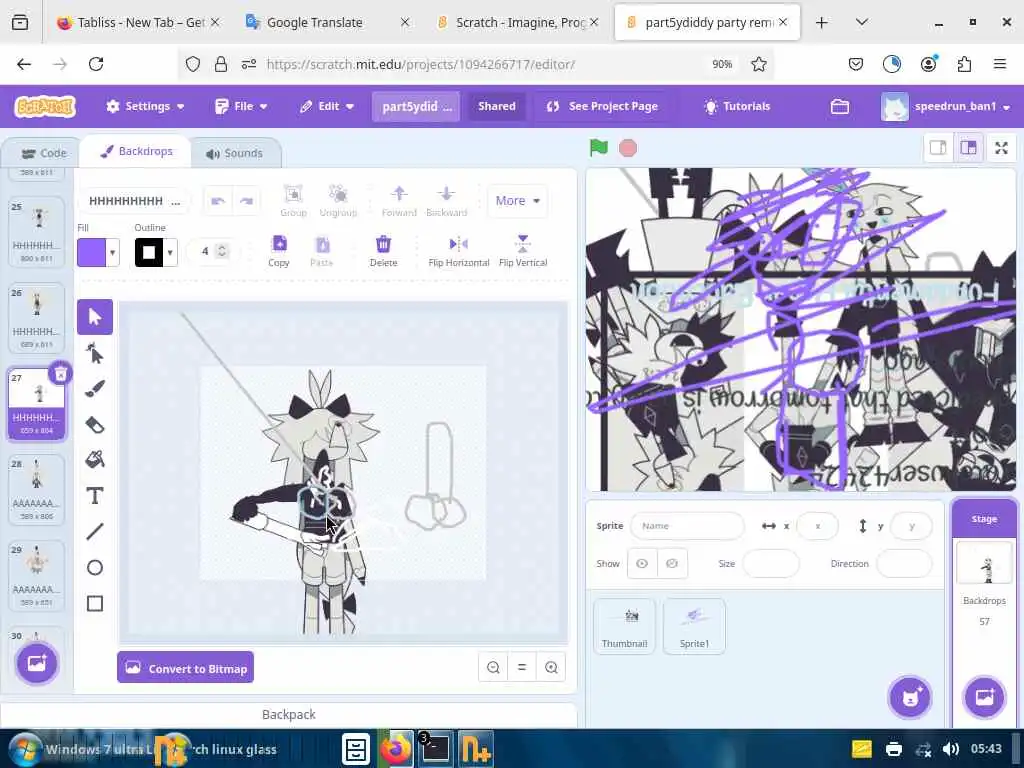This screenshot has height=768, width=1024.
Task: Reset the paint canvas zoom
Action: pyautogui.click(x=522, y=667)
